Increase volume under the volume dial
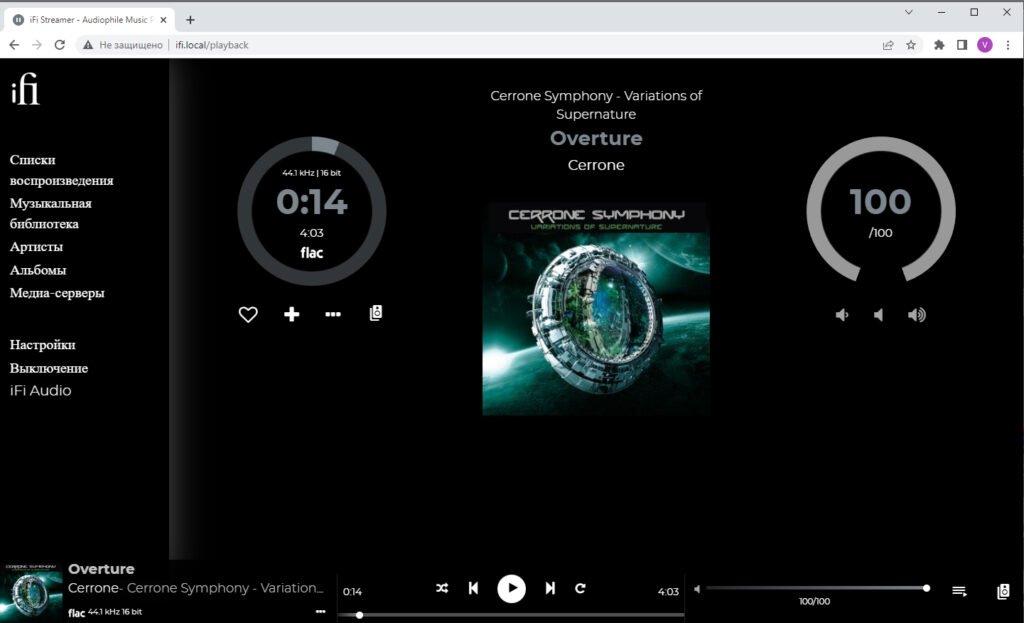1024x623 pixels. tap(916, 315)
